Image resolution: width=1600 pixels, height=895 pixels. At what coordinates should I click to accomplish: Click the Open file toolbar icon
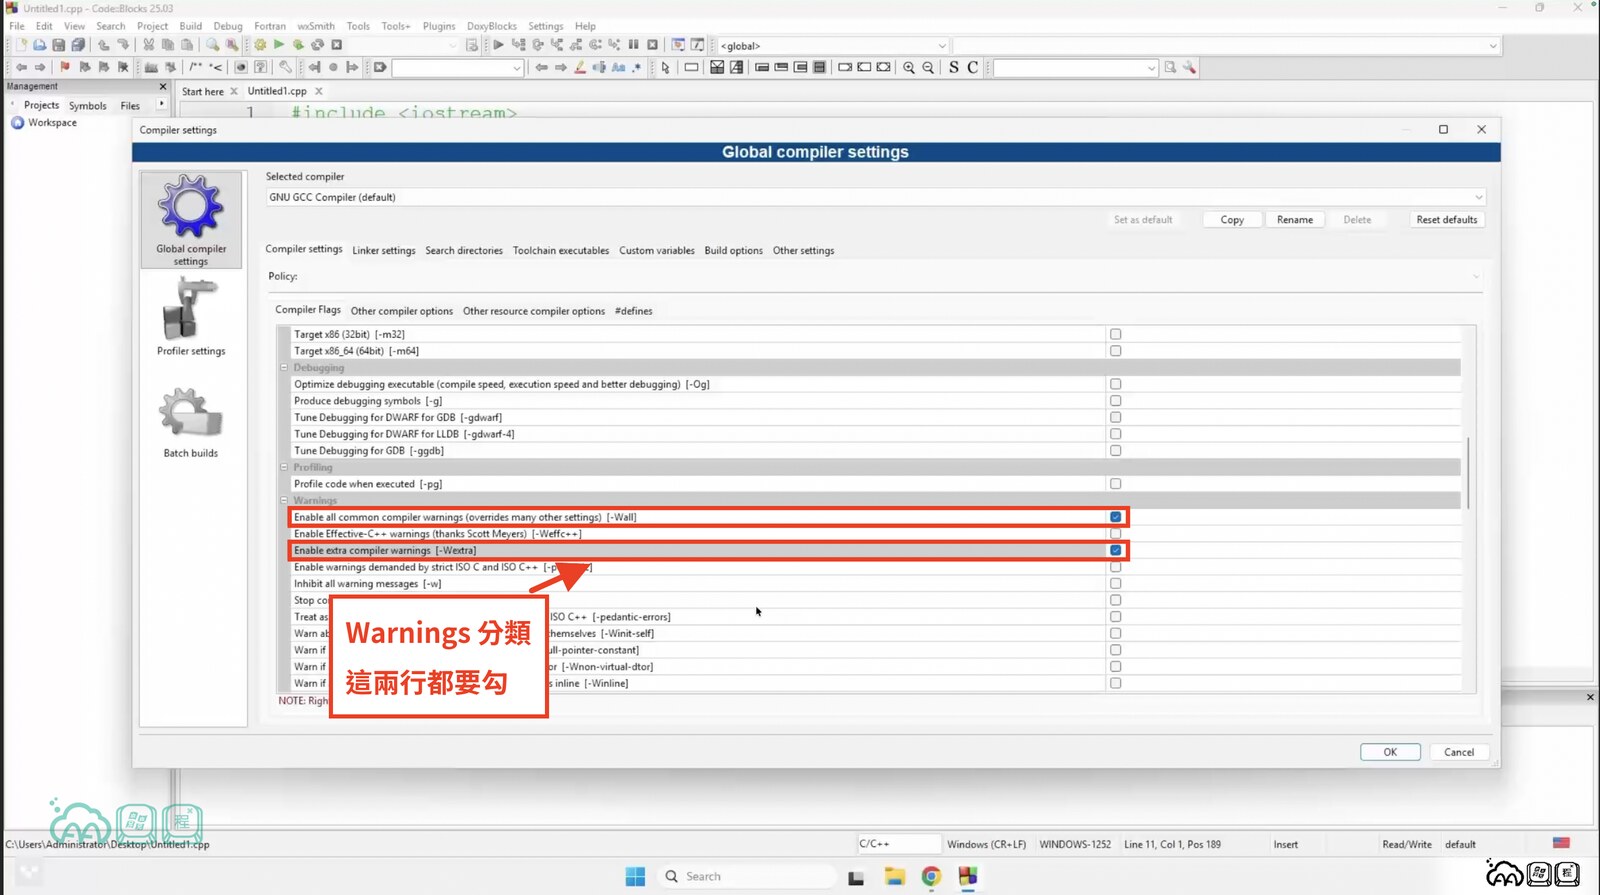pos(40,45)
